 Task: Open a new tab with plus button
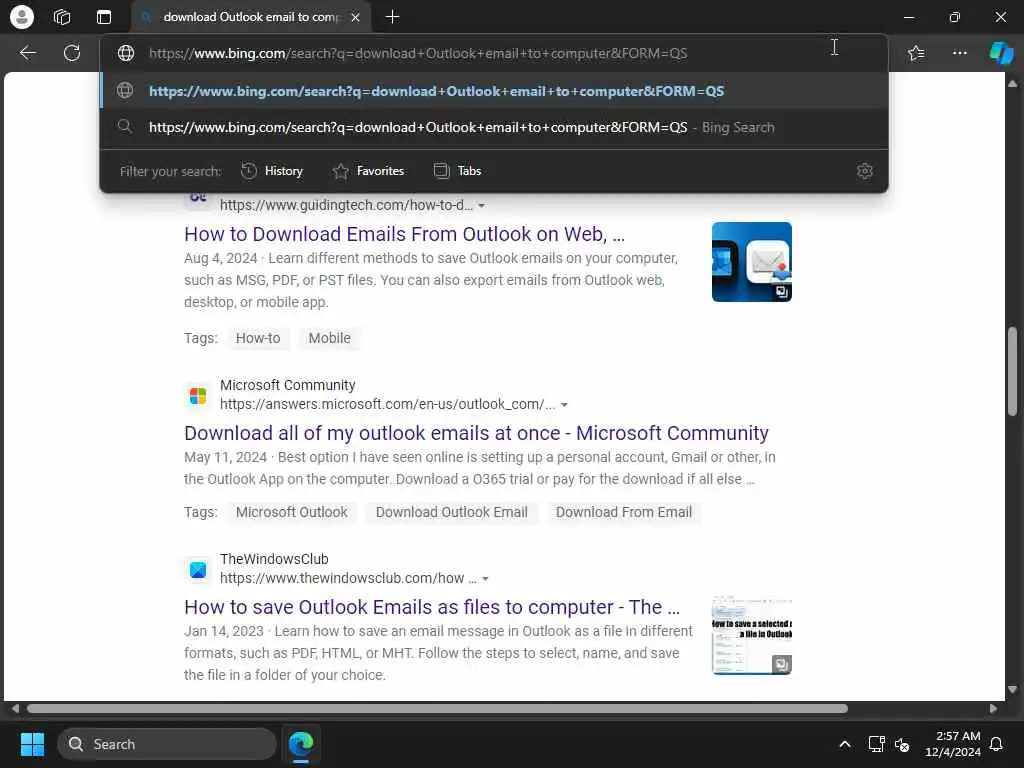click(392, 17)
